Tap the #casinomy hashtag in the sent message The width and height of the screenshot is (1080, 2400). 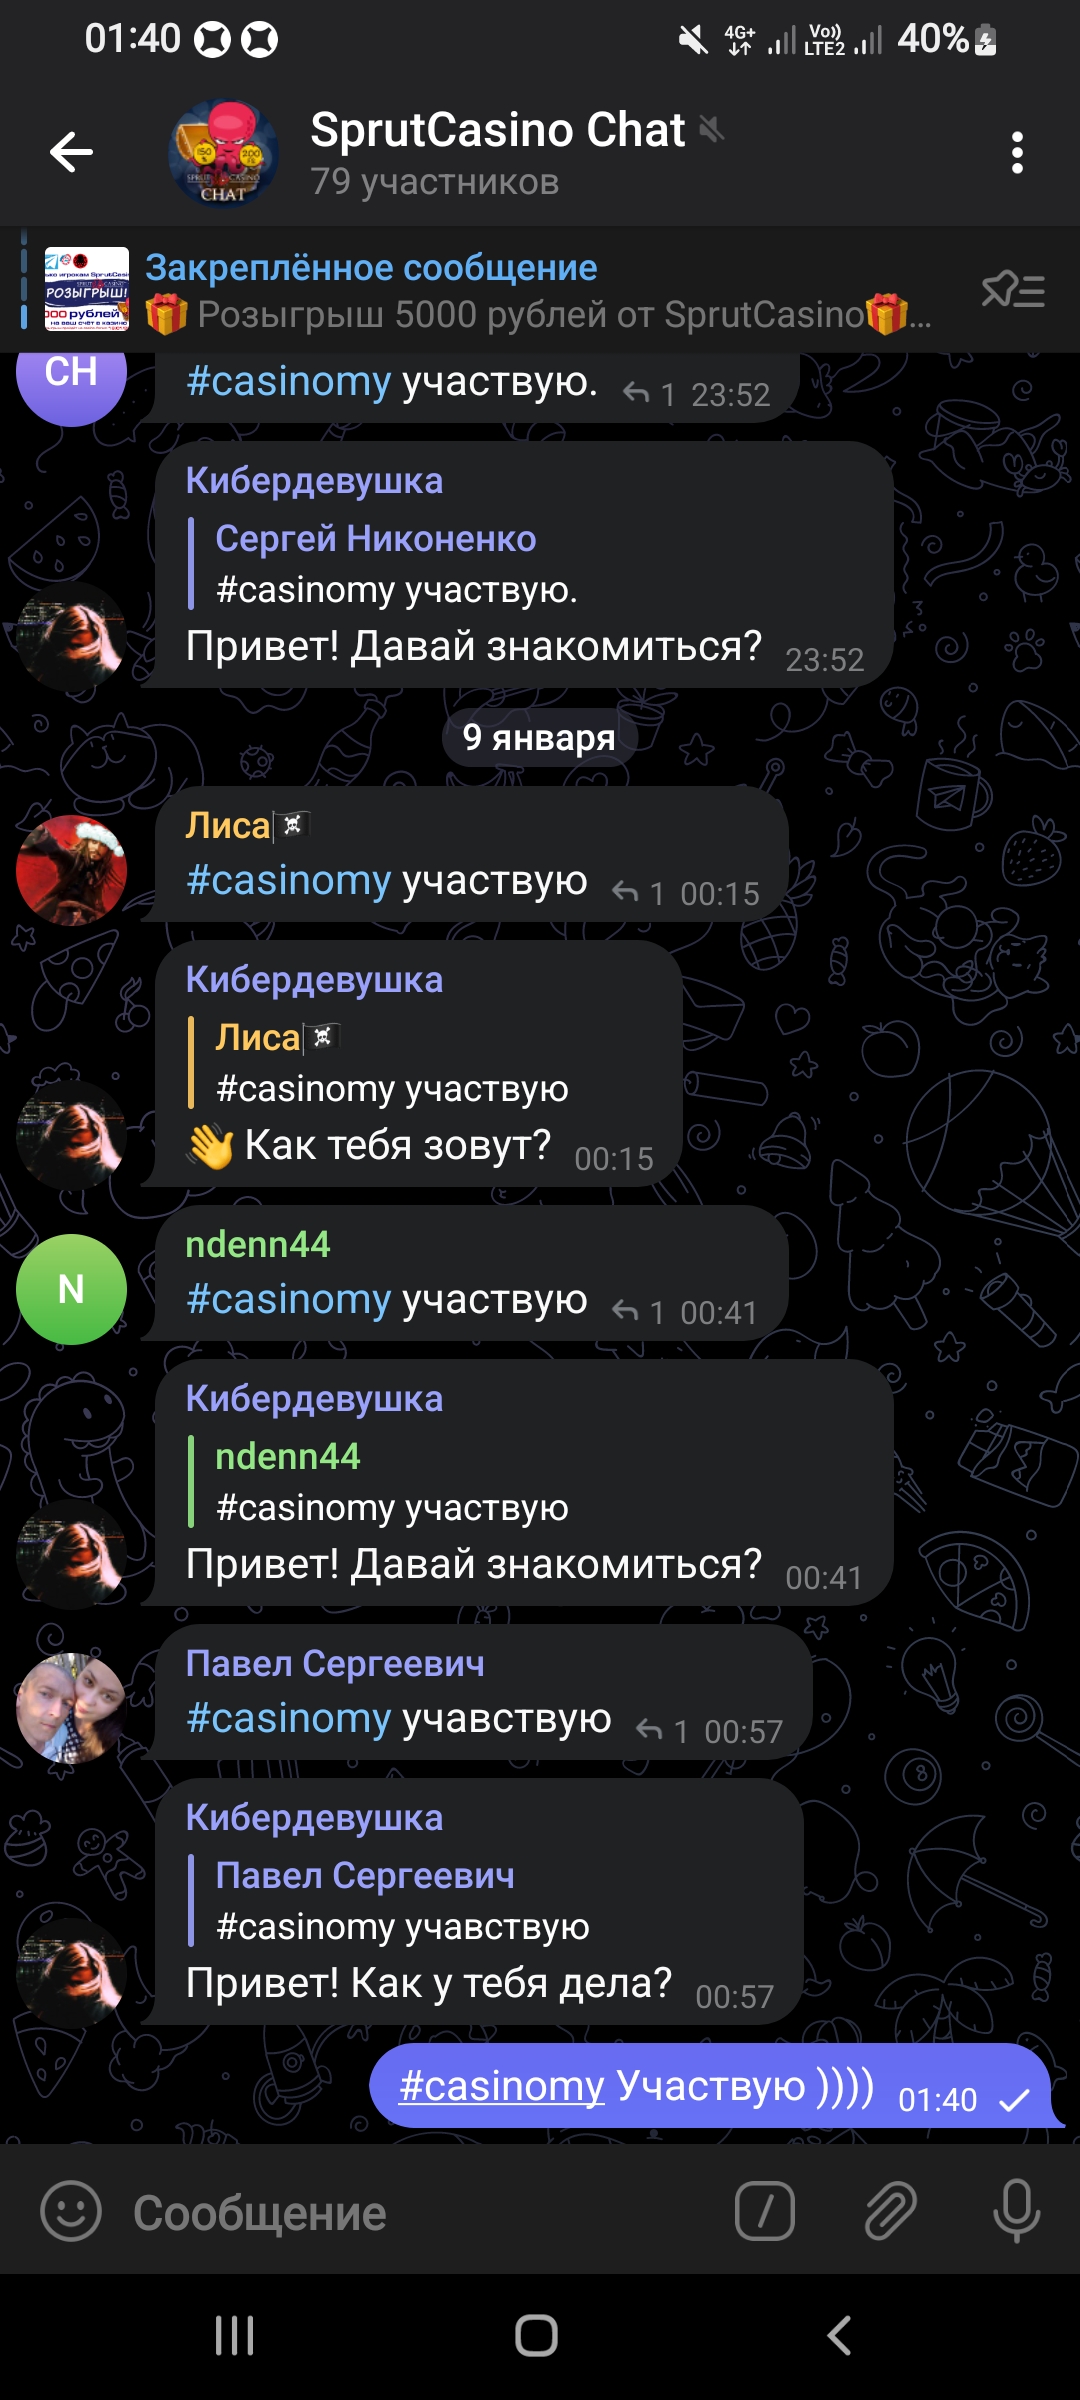(501, 2086)
